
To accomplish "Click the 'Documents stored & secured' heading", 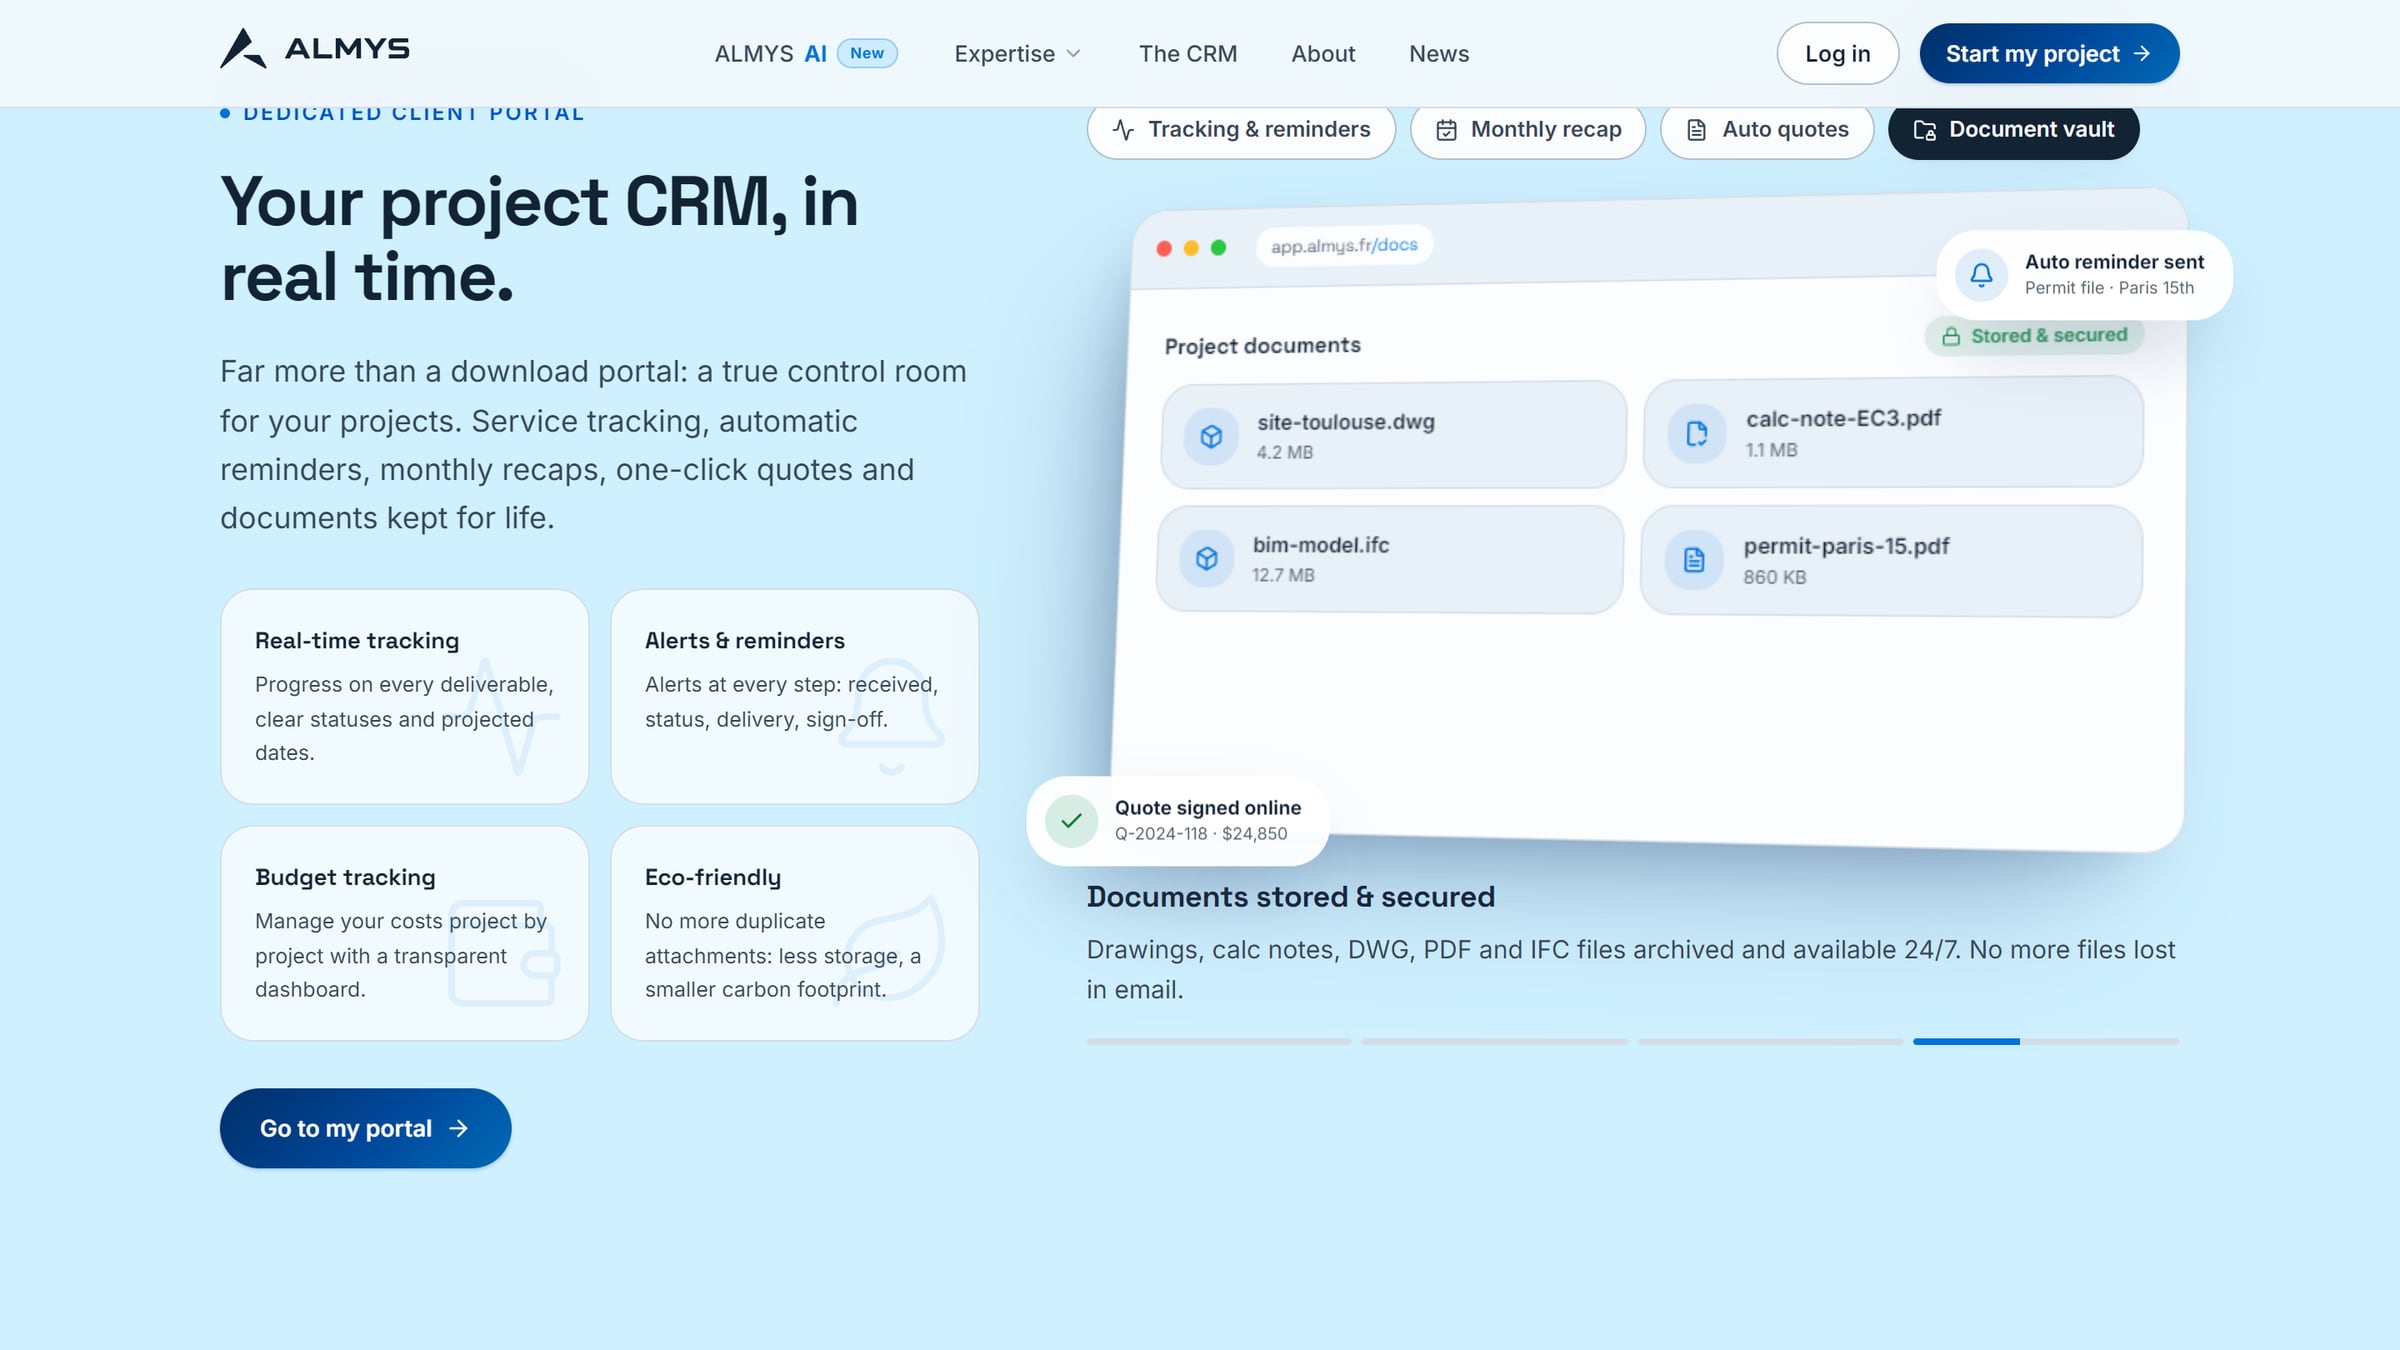I will pos(1291,897).
